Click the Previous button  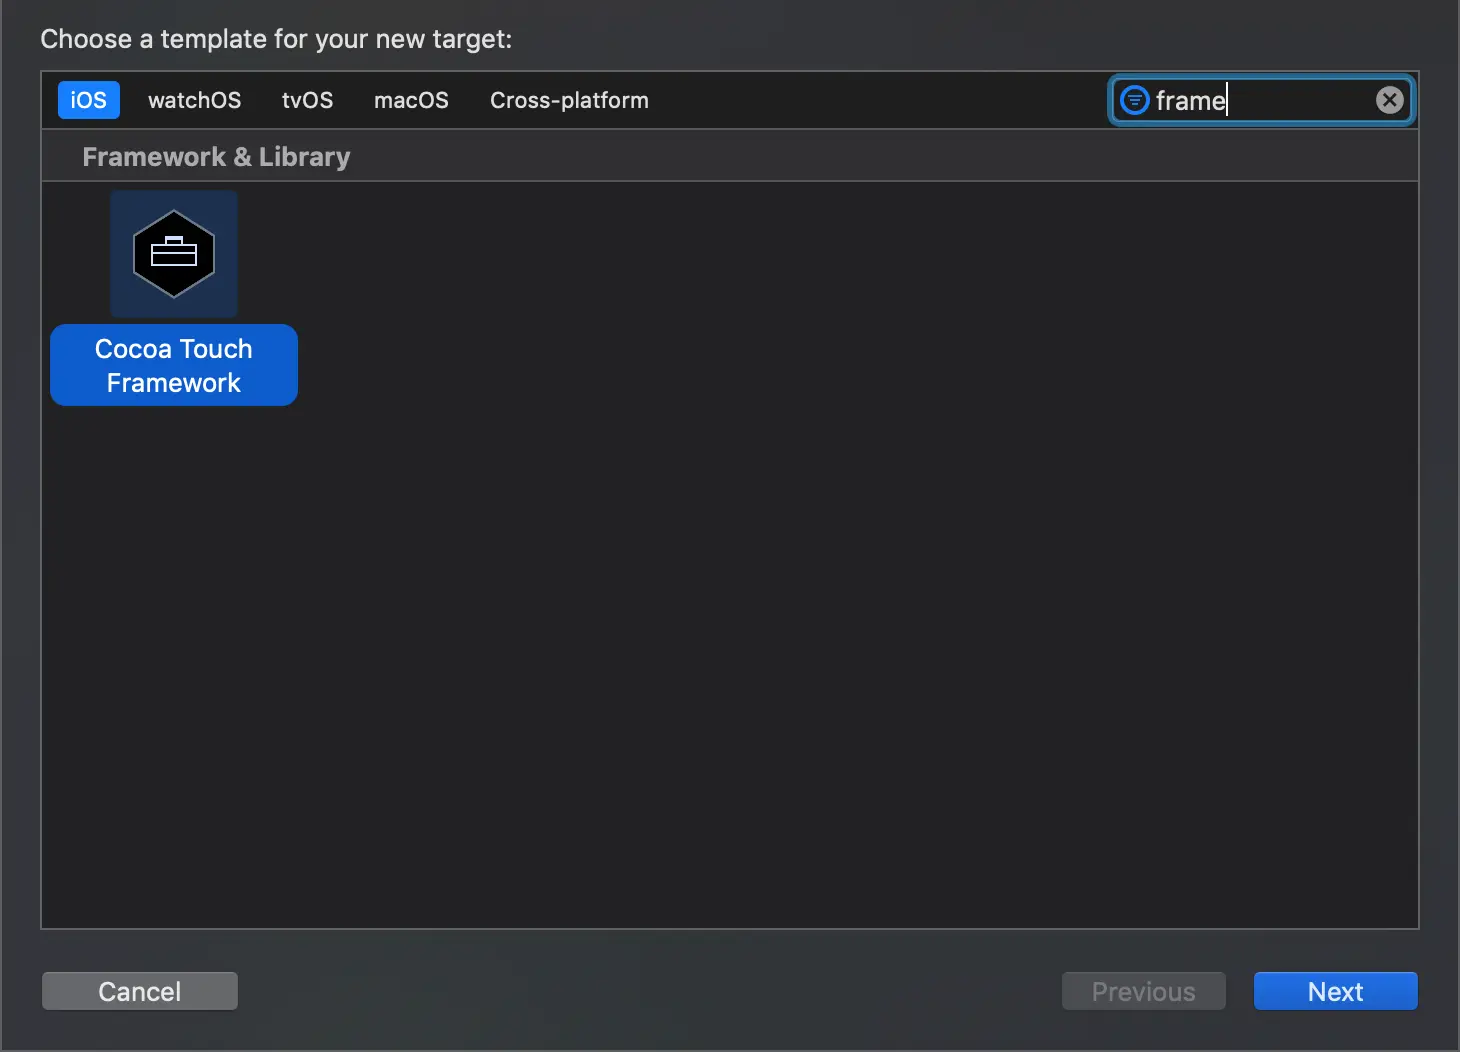pos(1144,991)
